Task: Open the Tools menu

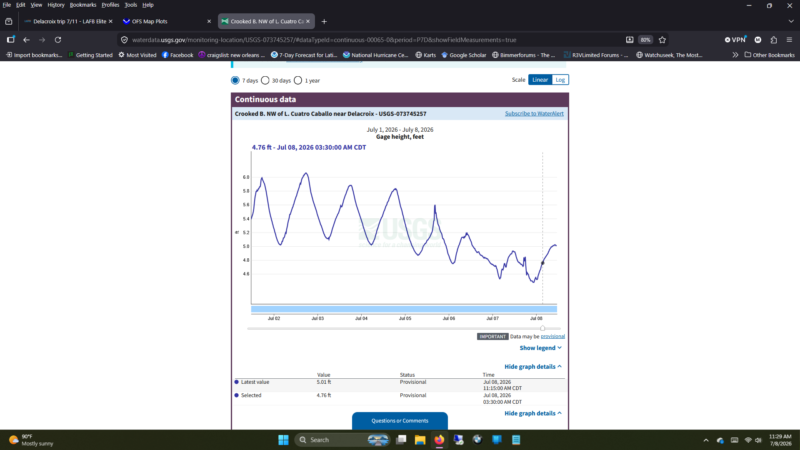Action: pyautogui.click(x=131, y=5)
